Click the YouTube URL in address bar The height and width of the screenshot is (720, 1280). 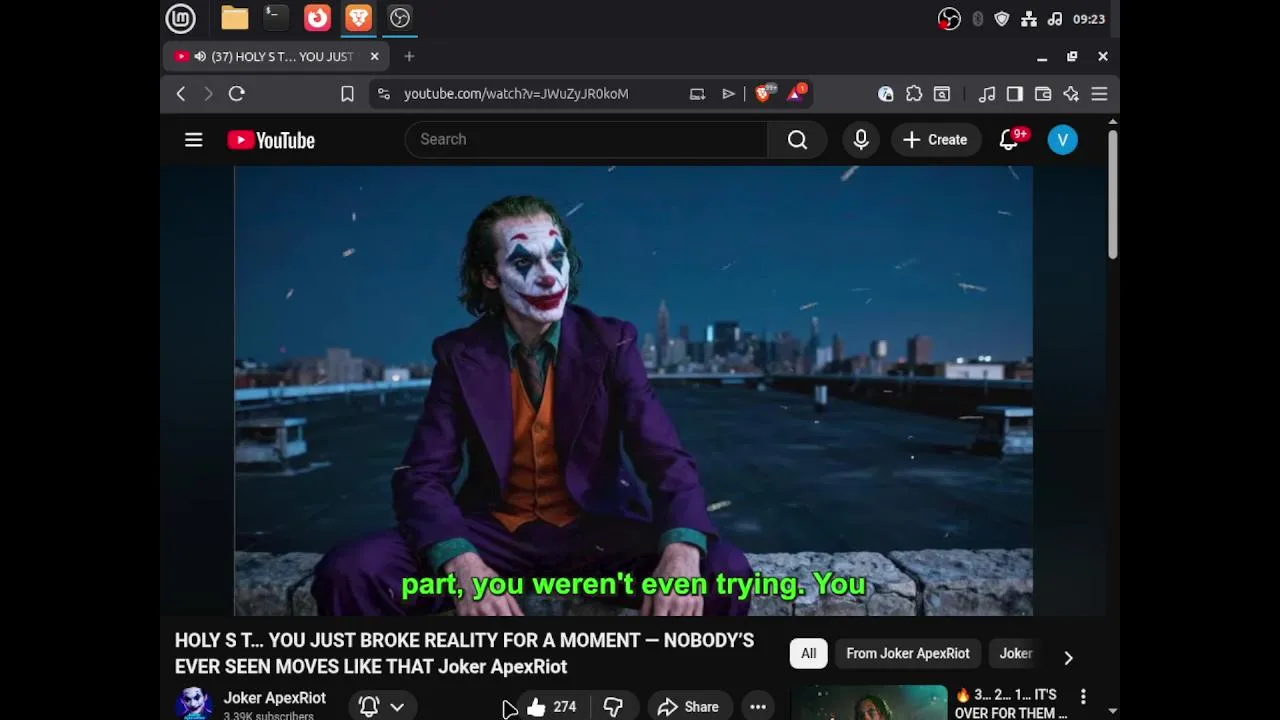[516, 94]
